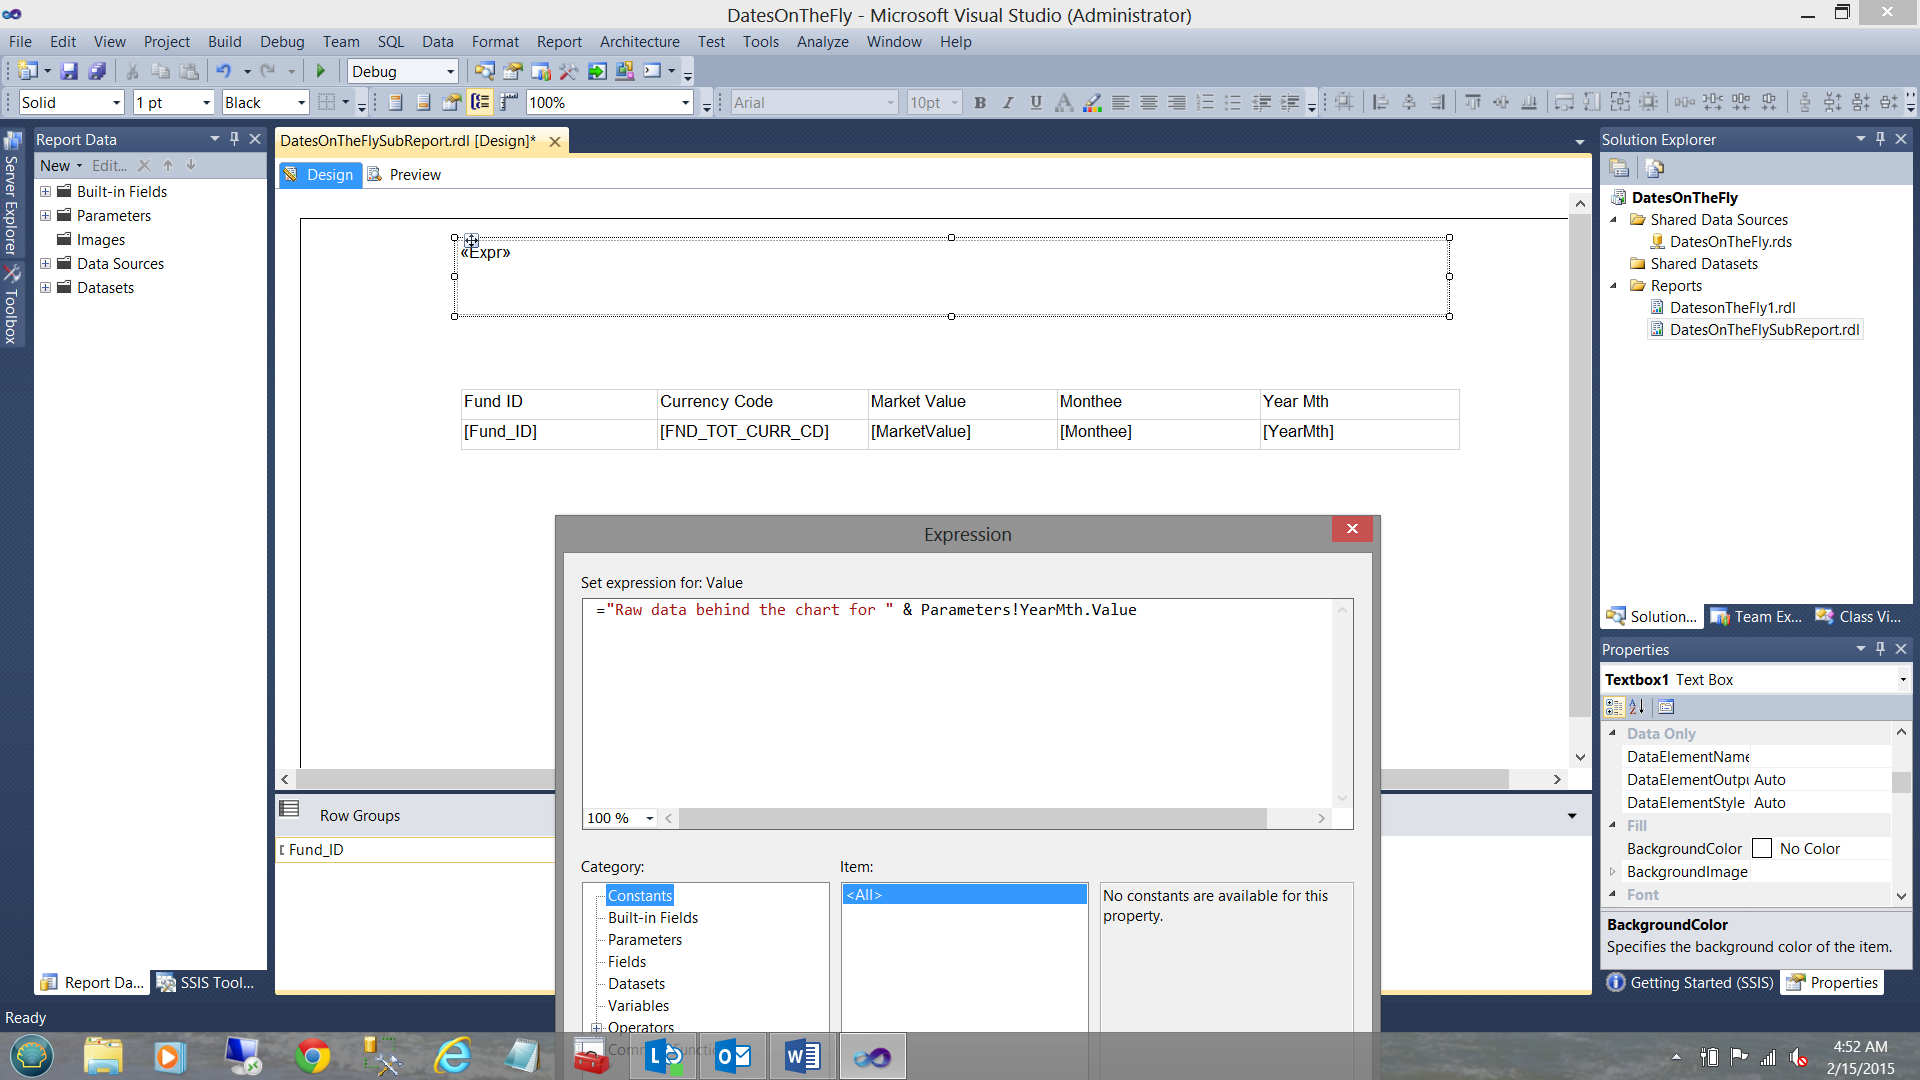Toggle the Grouping pane toolbar button
This screenshot has height=1080, width=1920.
[481, 102]
